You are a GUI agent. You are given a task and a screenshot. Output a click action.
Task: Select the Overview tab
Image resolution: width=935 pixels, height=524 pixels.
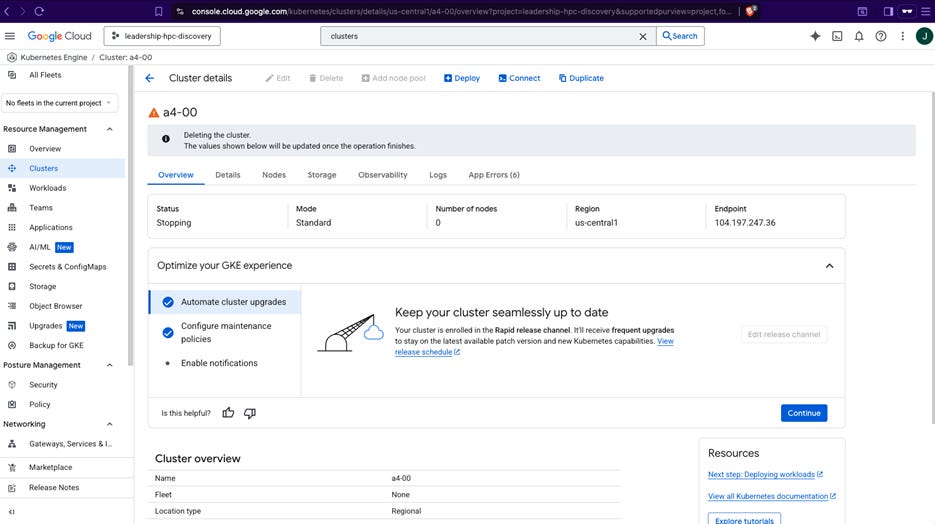[x=176, y=175]
